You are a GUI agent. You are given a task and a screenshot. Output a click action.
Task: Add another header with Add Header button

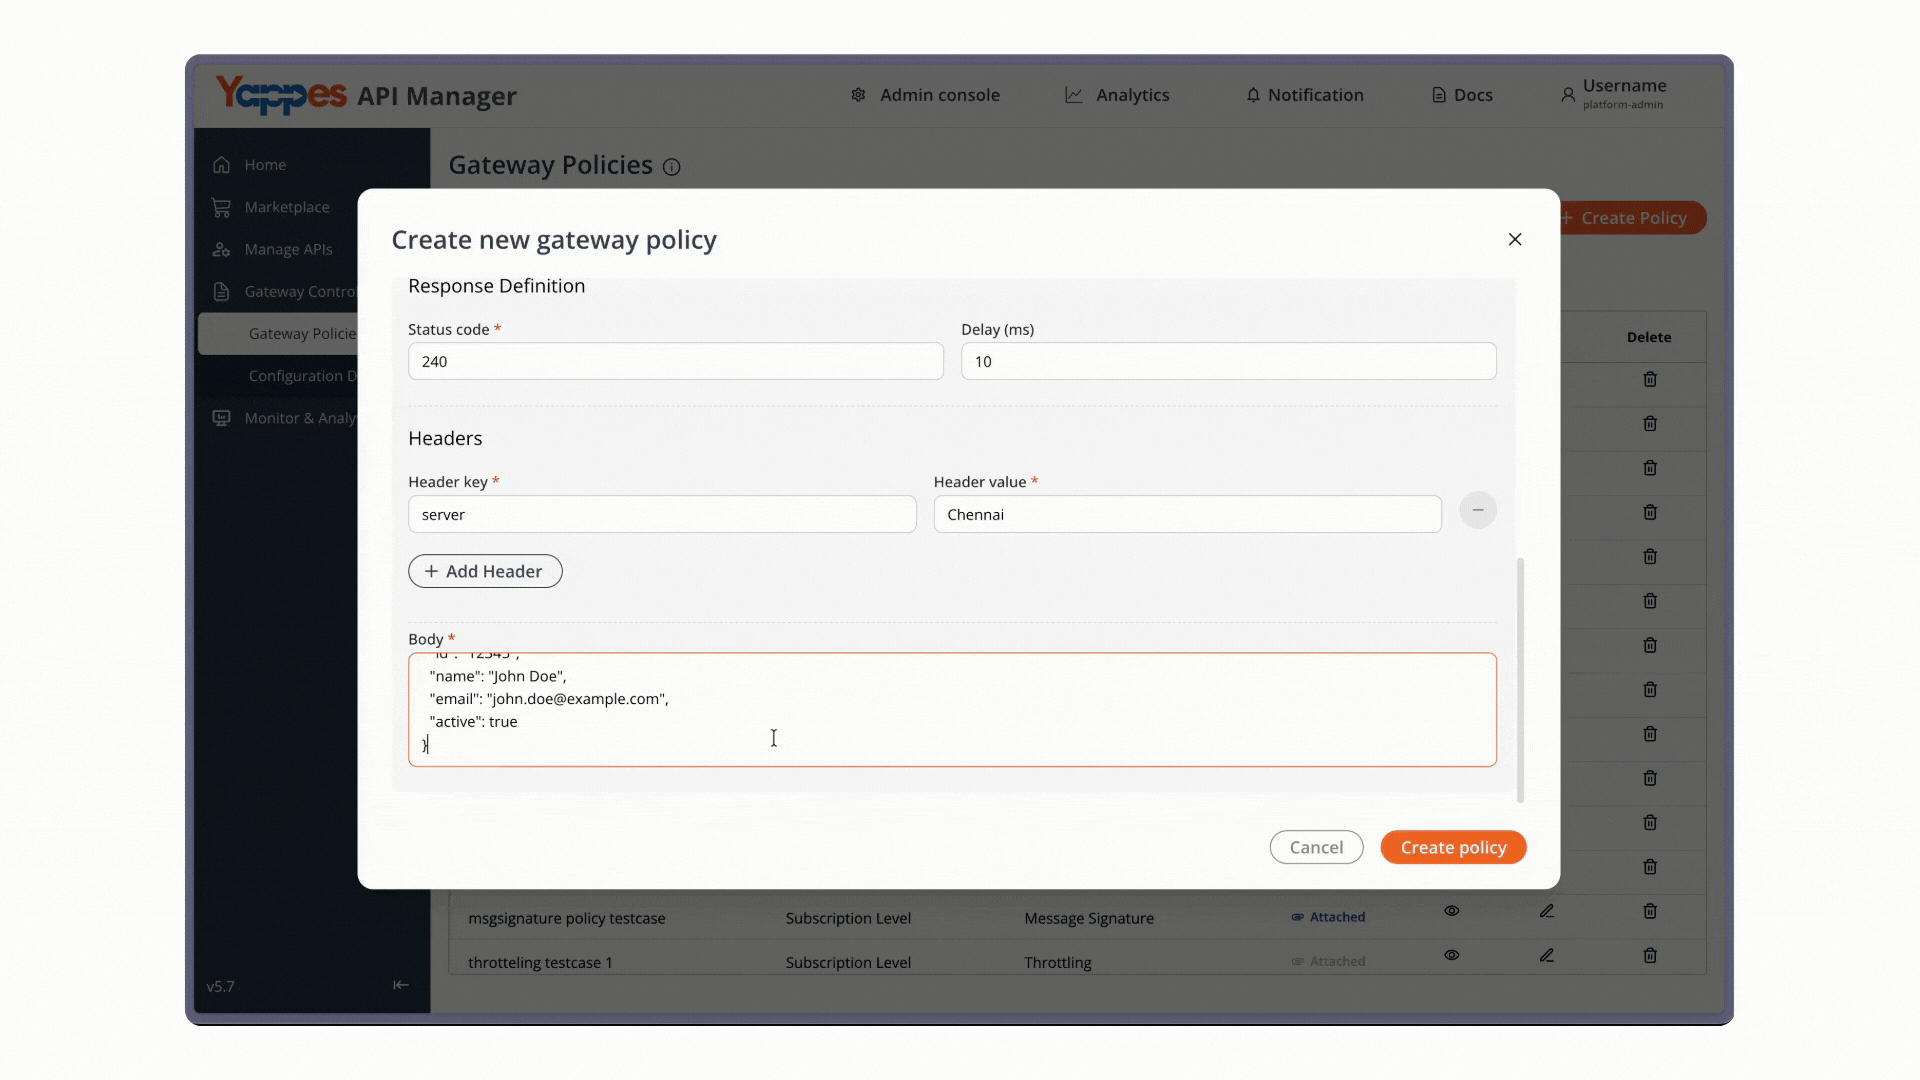[485, 571]
